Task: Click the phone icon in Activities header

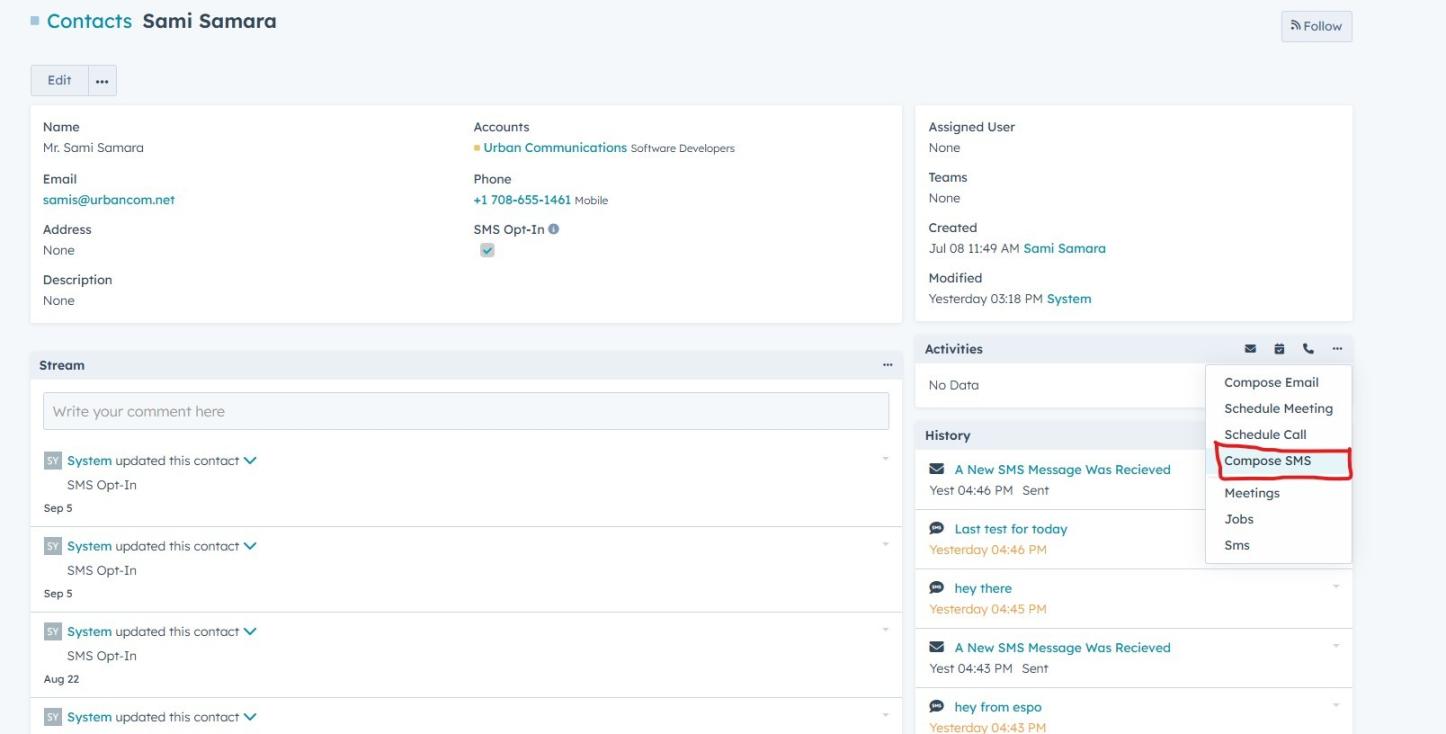Action: [x=1308, y=349]
